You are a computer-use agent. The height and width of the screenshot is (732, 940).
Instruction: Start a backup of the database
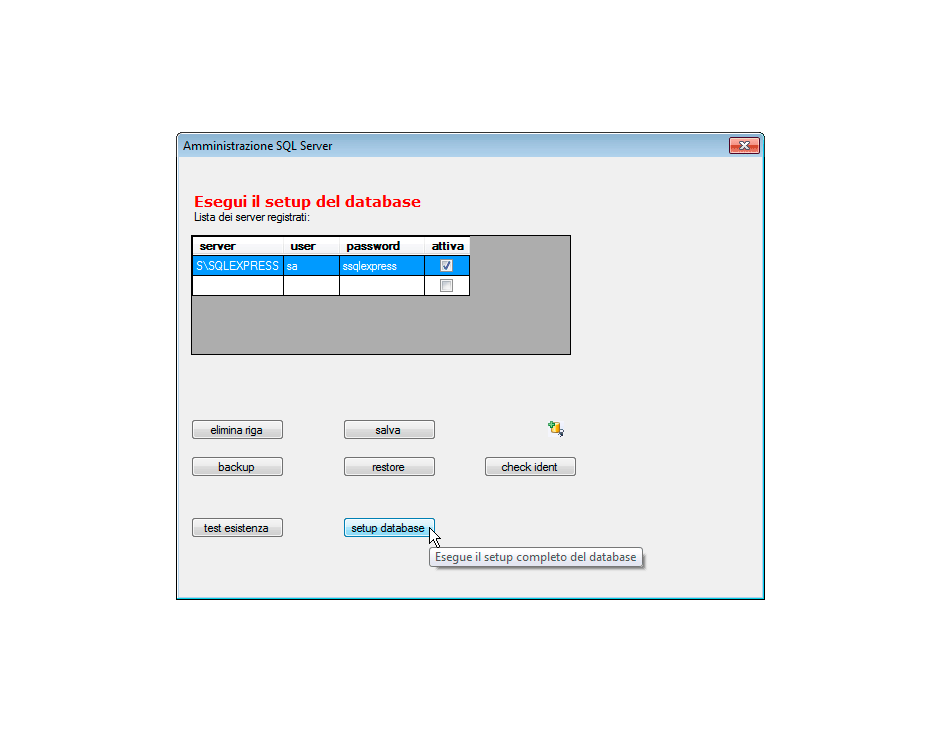(x=237, y=466)
